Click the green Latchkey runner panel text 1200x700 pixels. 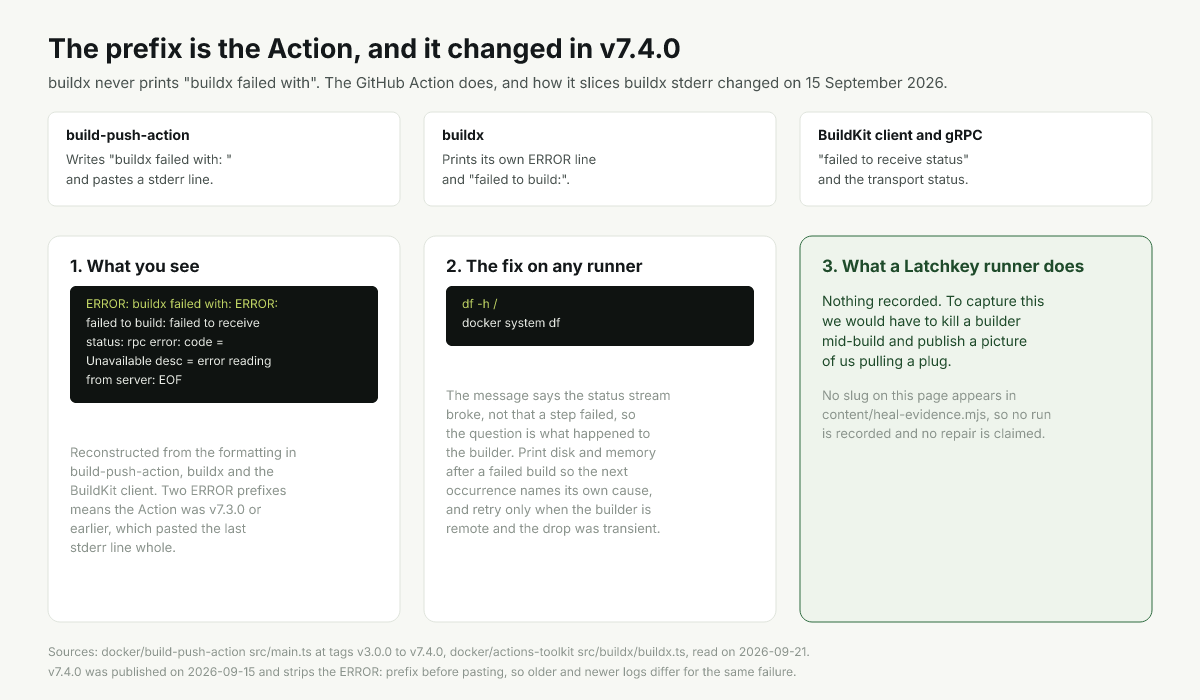(x=933, y=331)
